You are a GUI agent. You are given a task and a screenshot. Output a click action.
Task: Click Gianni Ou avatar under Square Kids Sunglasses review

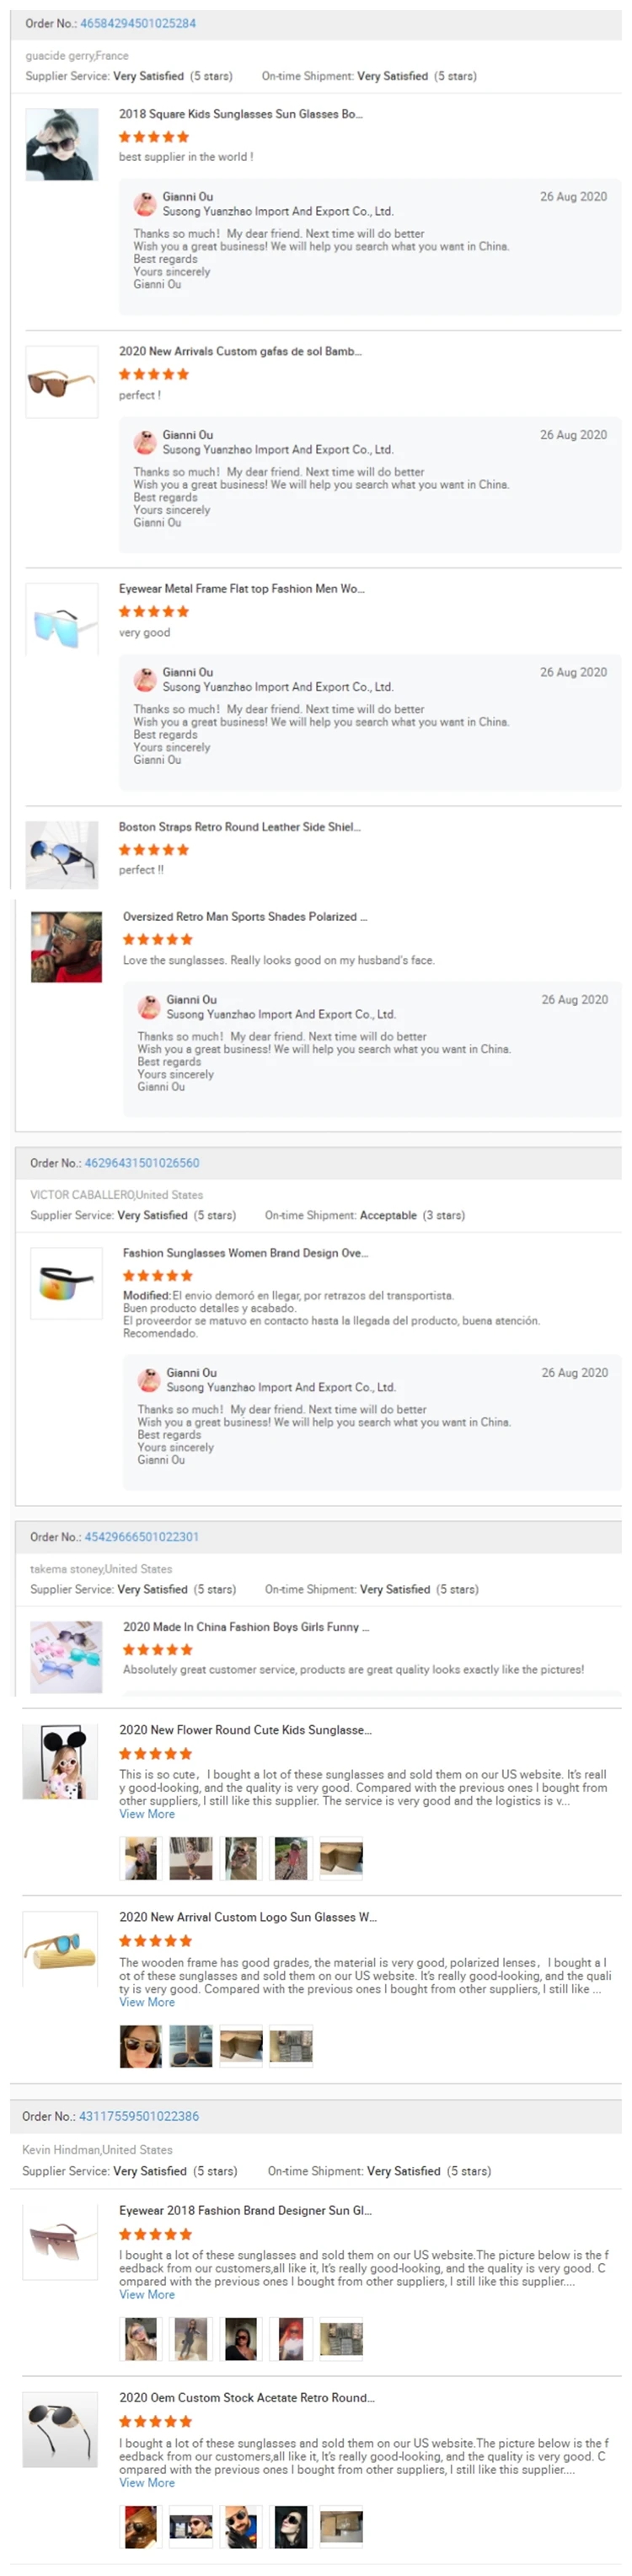click(145, 205)
